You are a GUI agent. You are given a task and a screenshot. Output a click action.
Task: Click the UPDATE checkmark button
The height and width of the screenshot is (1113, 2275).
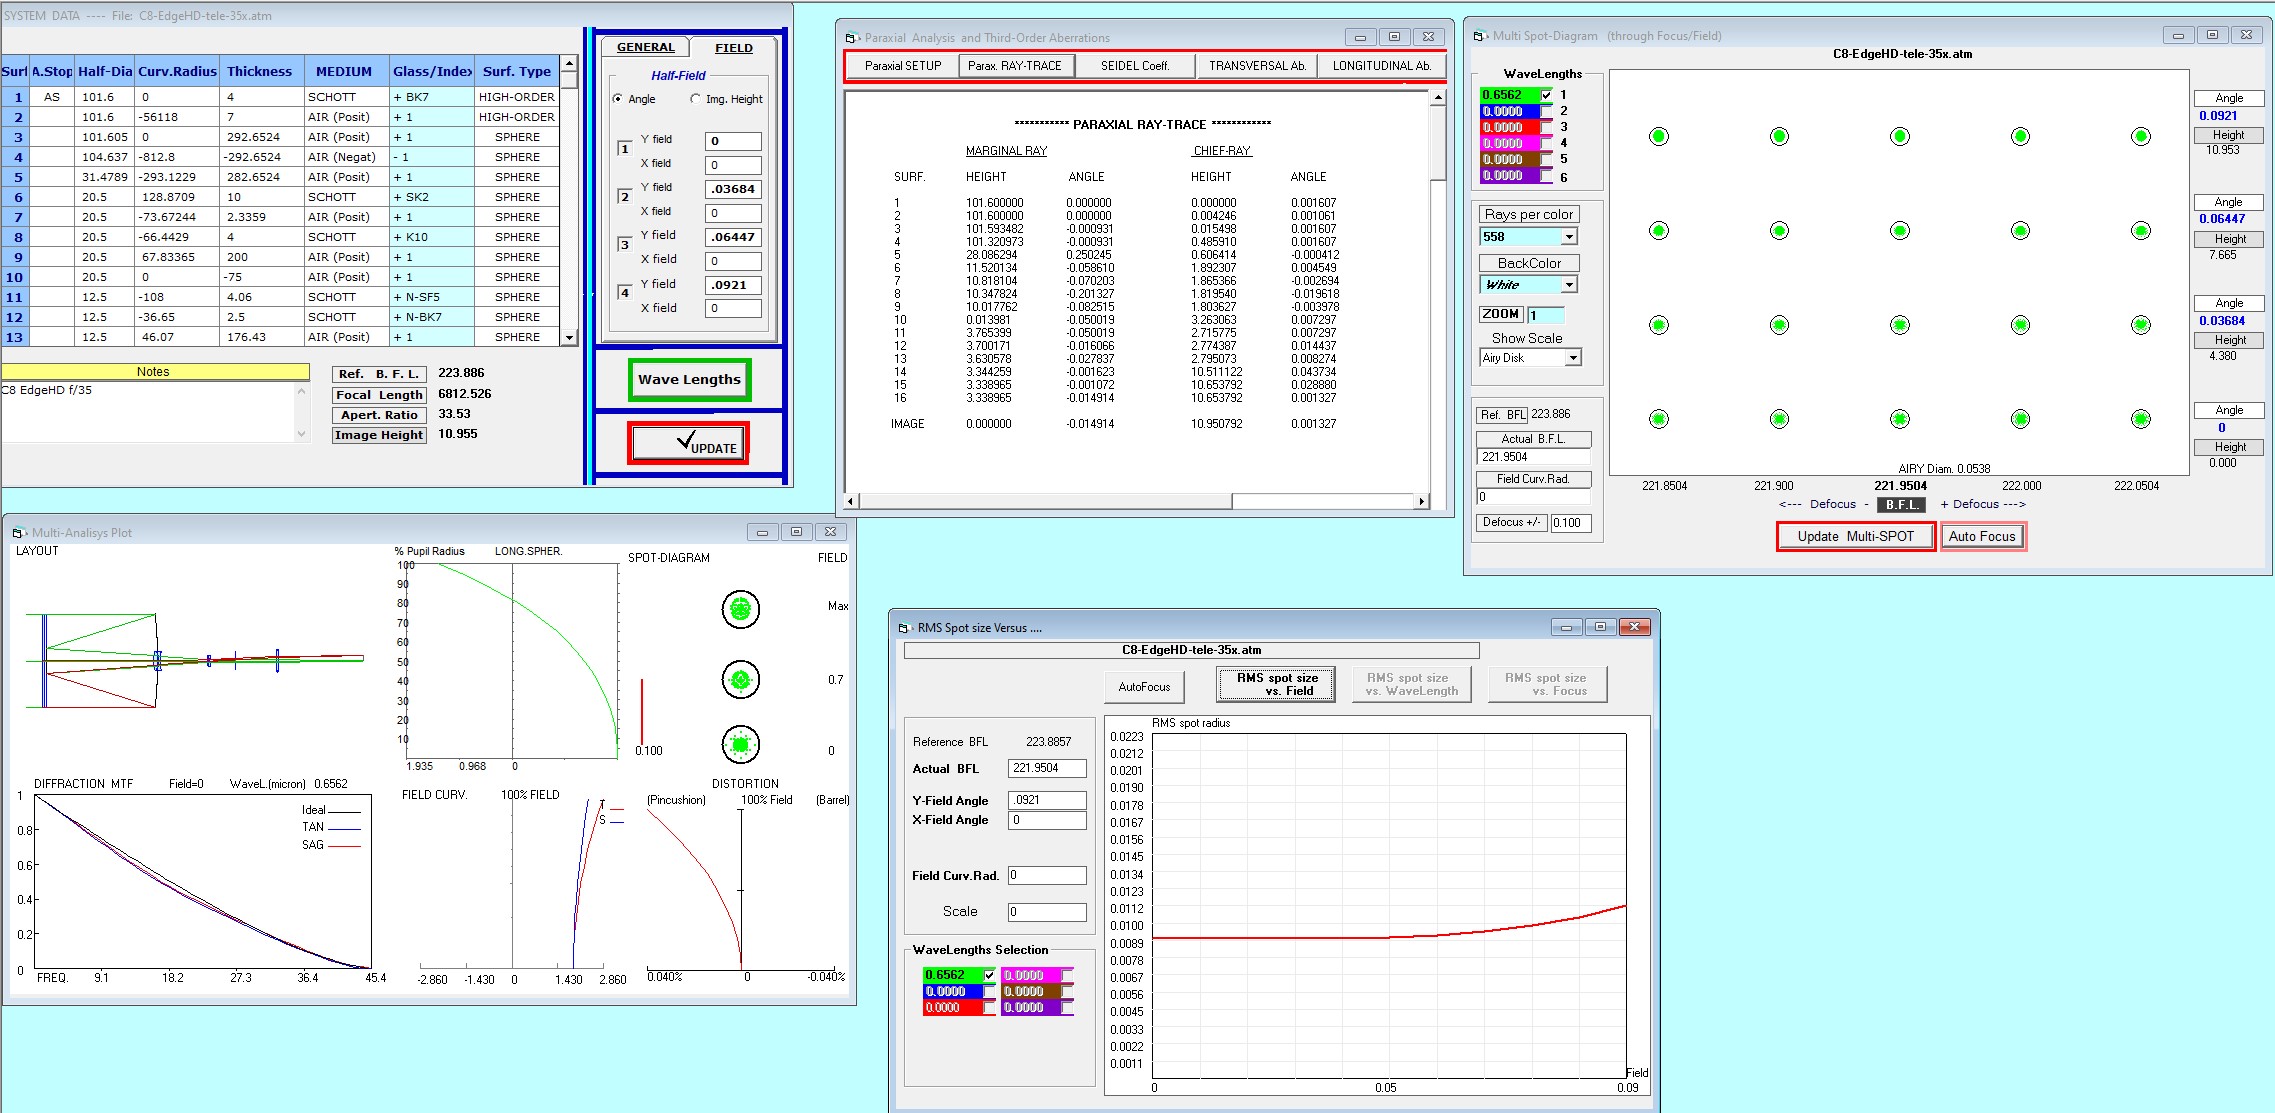(x=688, y=443)
